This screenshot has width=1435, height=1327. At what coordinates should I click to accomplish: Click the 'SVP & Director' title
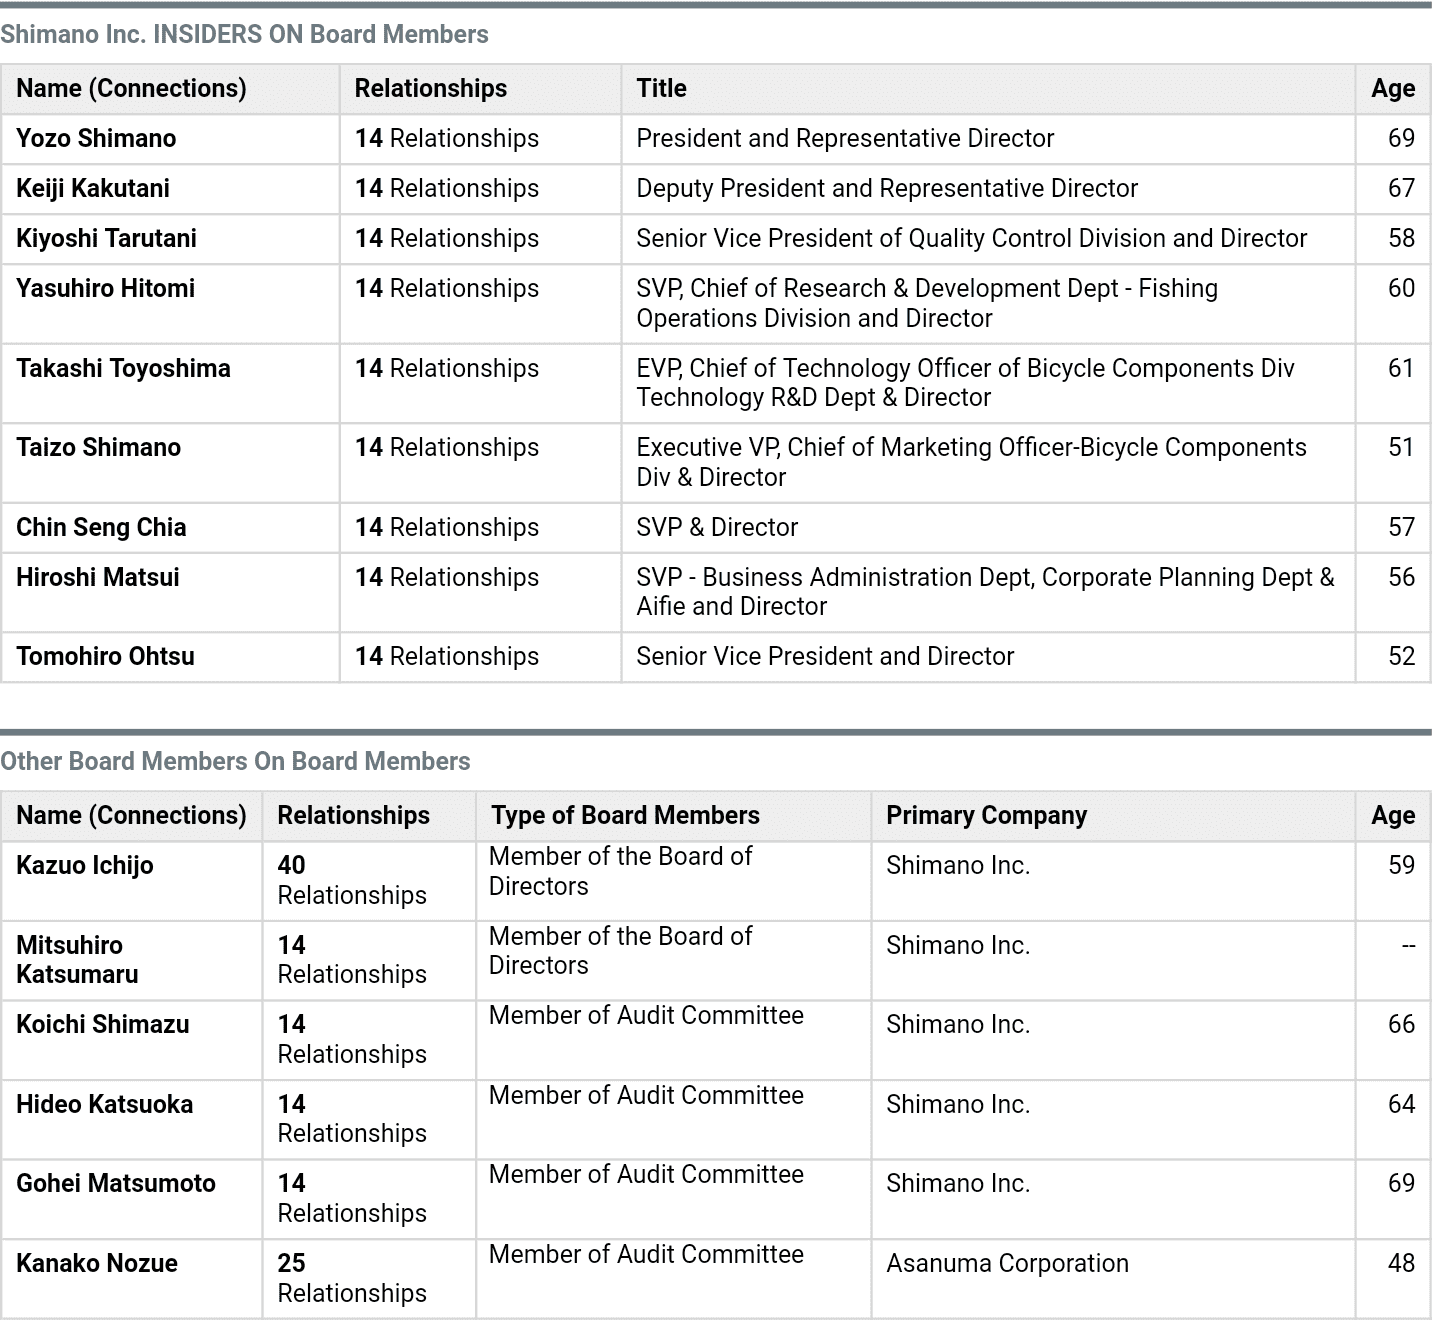coord(717,528)
